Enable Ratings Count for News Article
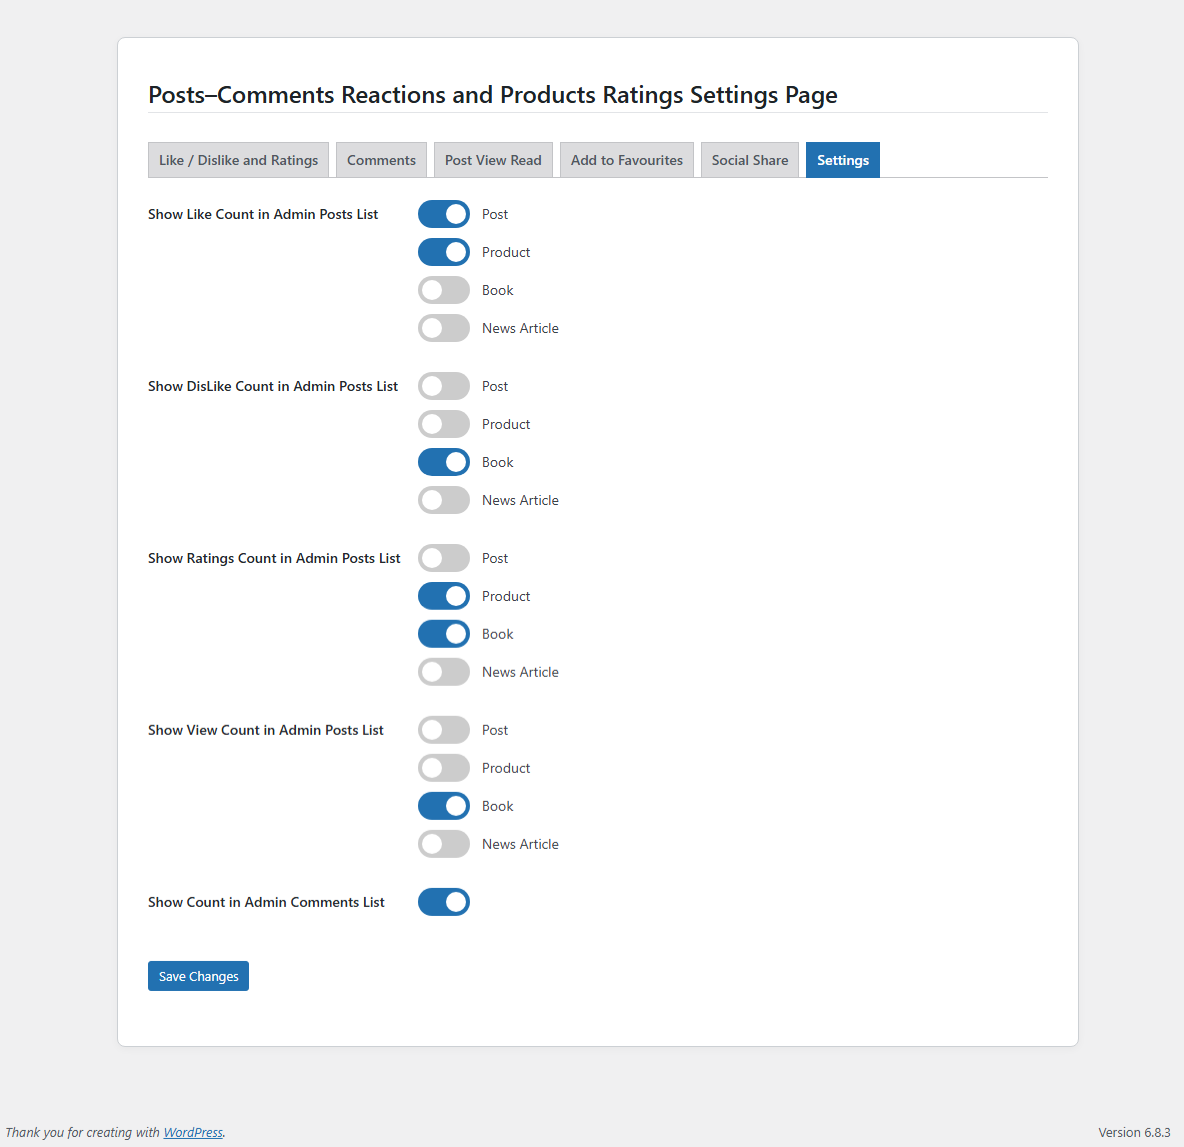The width and height of the screenshot is (1184, 1147). [443, 672]
